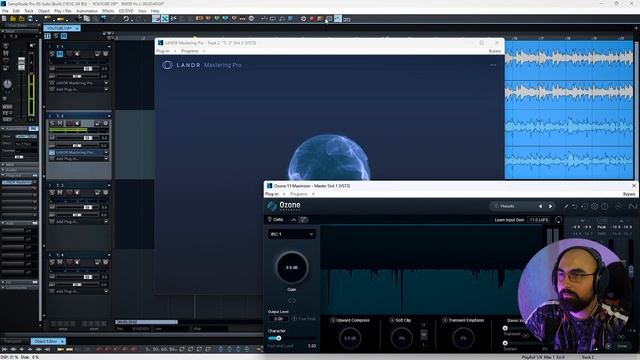The height and width of the screenshot is (360, 640).
Task: Click master pan knob in track editor panel
Action: 7,84
